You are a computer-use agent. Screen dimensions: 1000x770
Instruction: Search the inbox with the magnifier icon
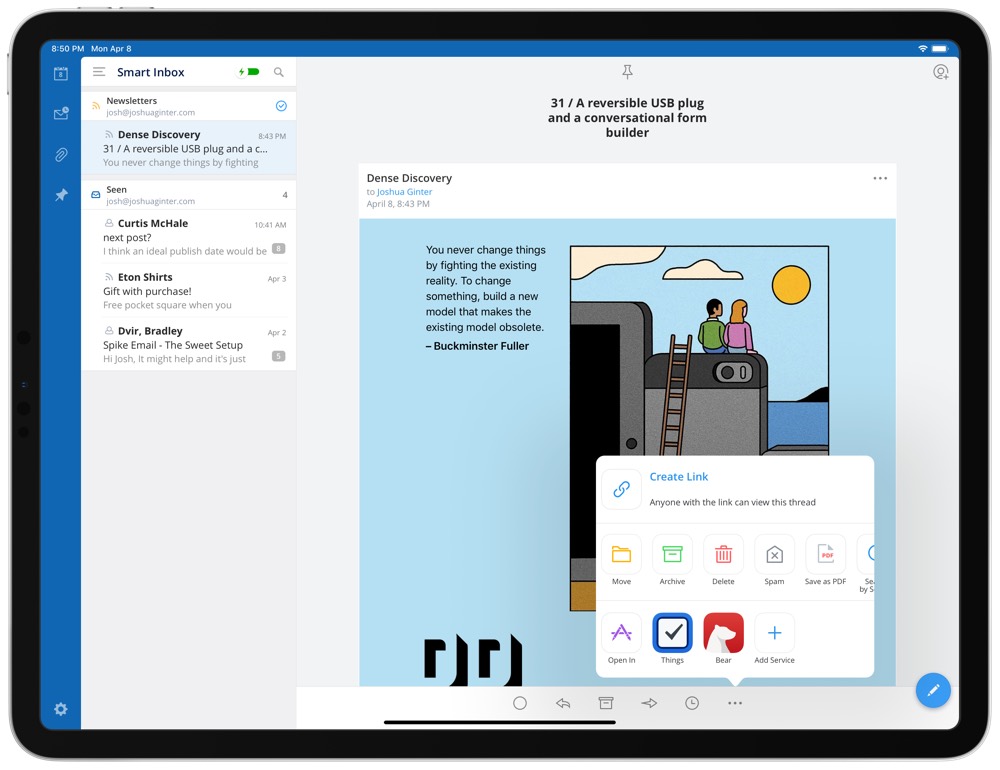point(279,72)
